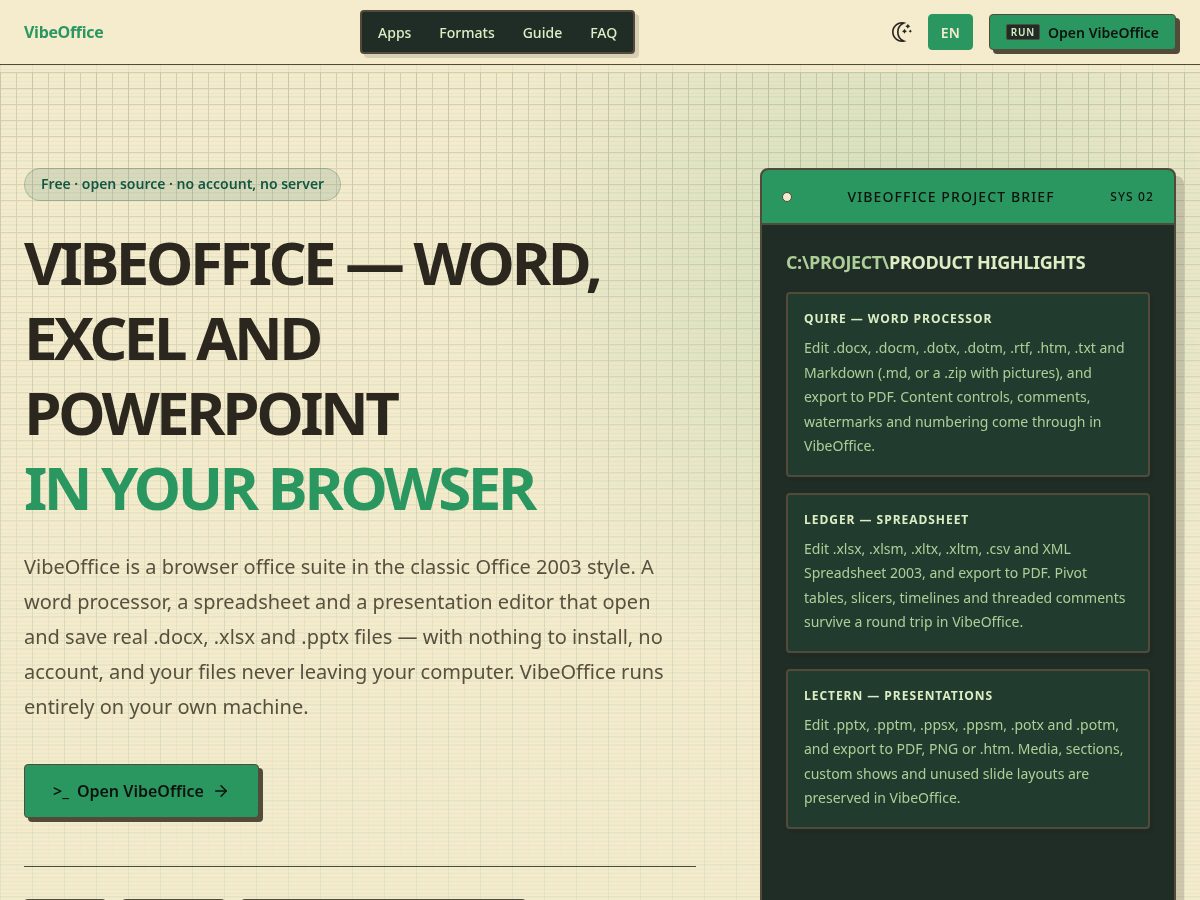Go to the Formats nav item

click(x=467, y=32)
